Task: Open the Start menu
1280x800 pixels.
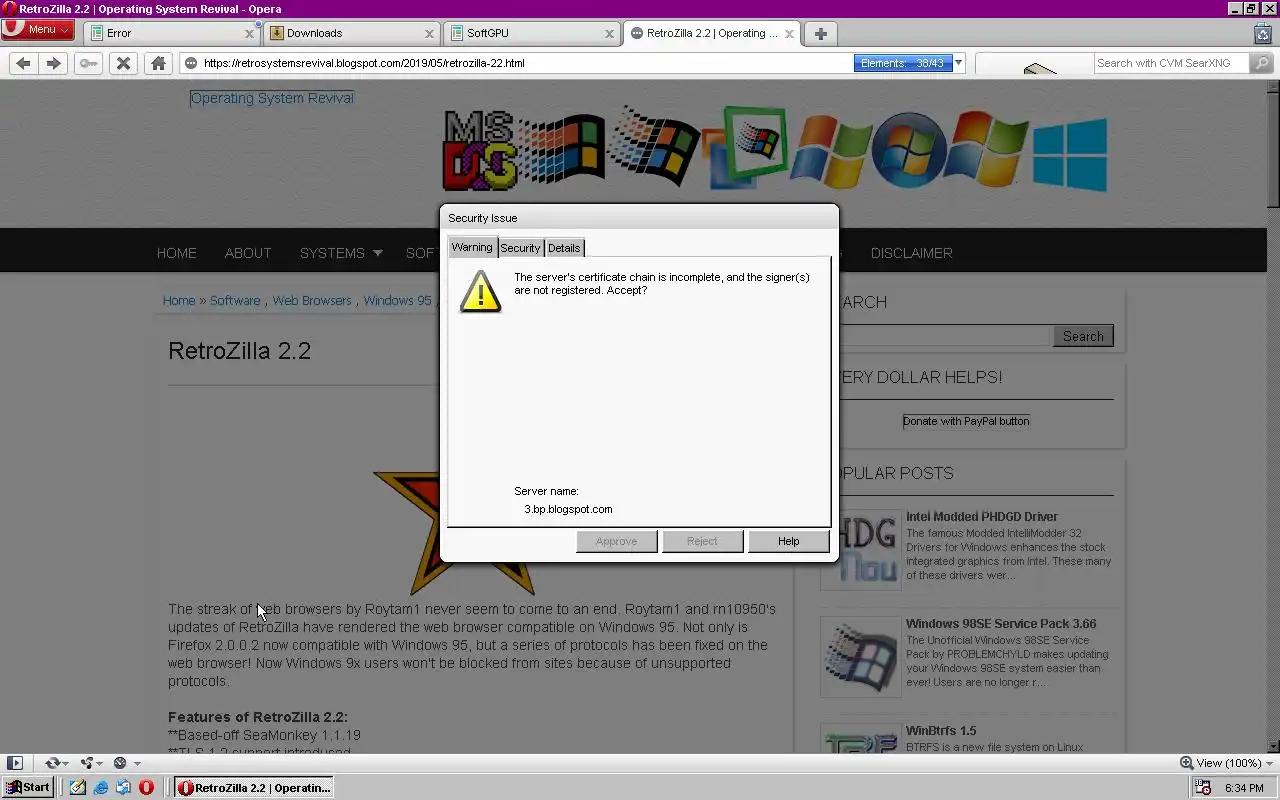Action: coord(27,787)
